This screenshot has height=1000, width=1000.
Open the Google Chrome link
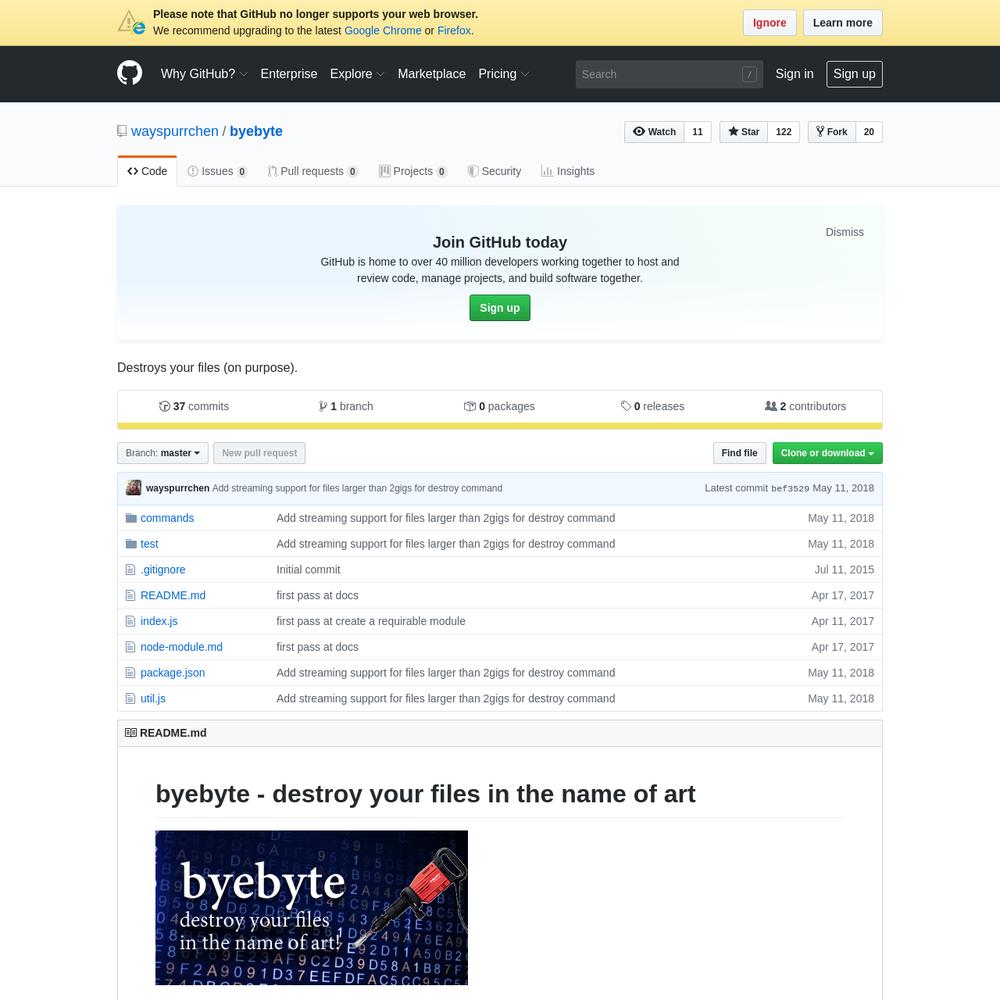point(383,31)
